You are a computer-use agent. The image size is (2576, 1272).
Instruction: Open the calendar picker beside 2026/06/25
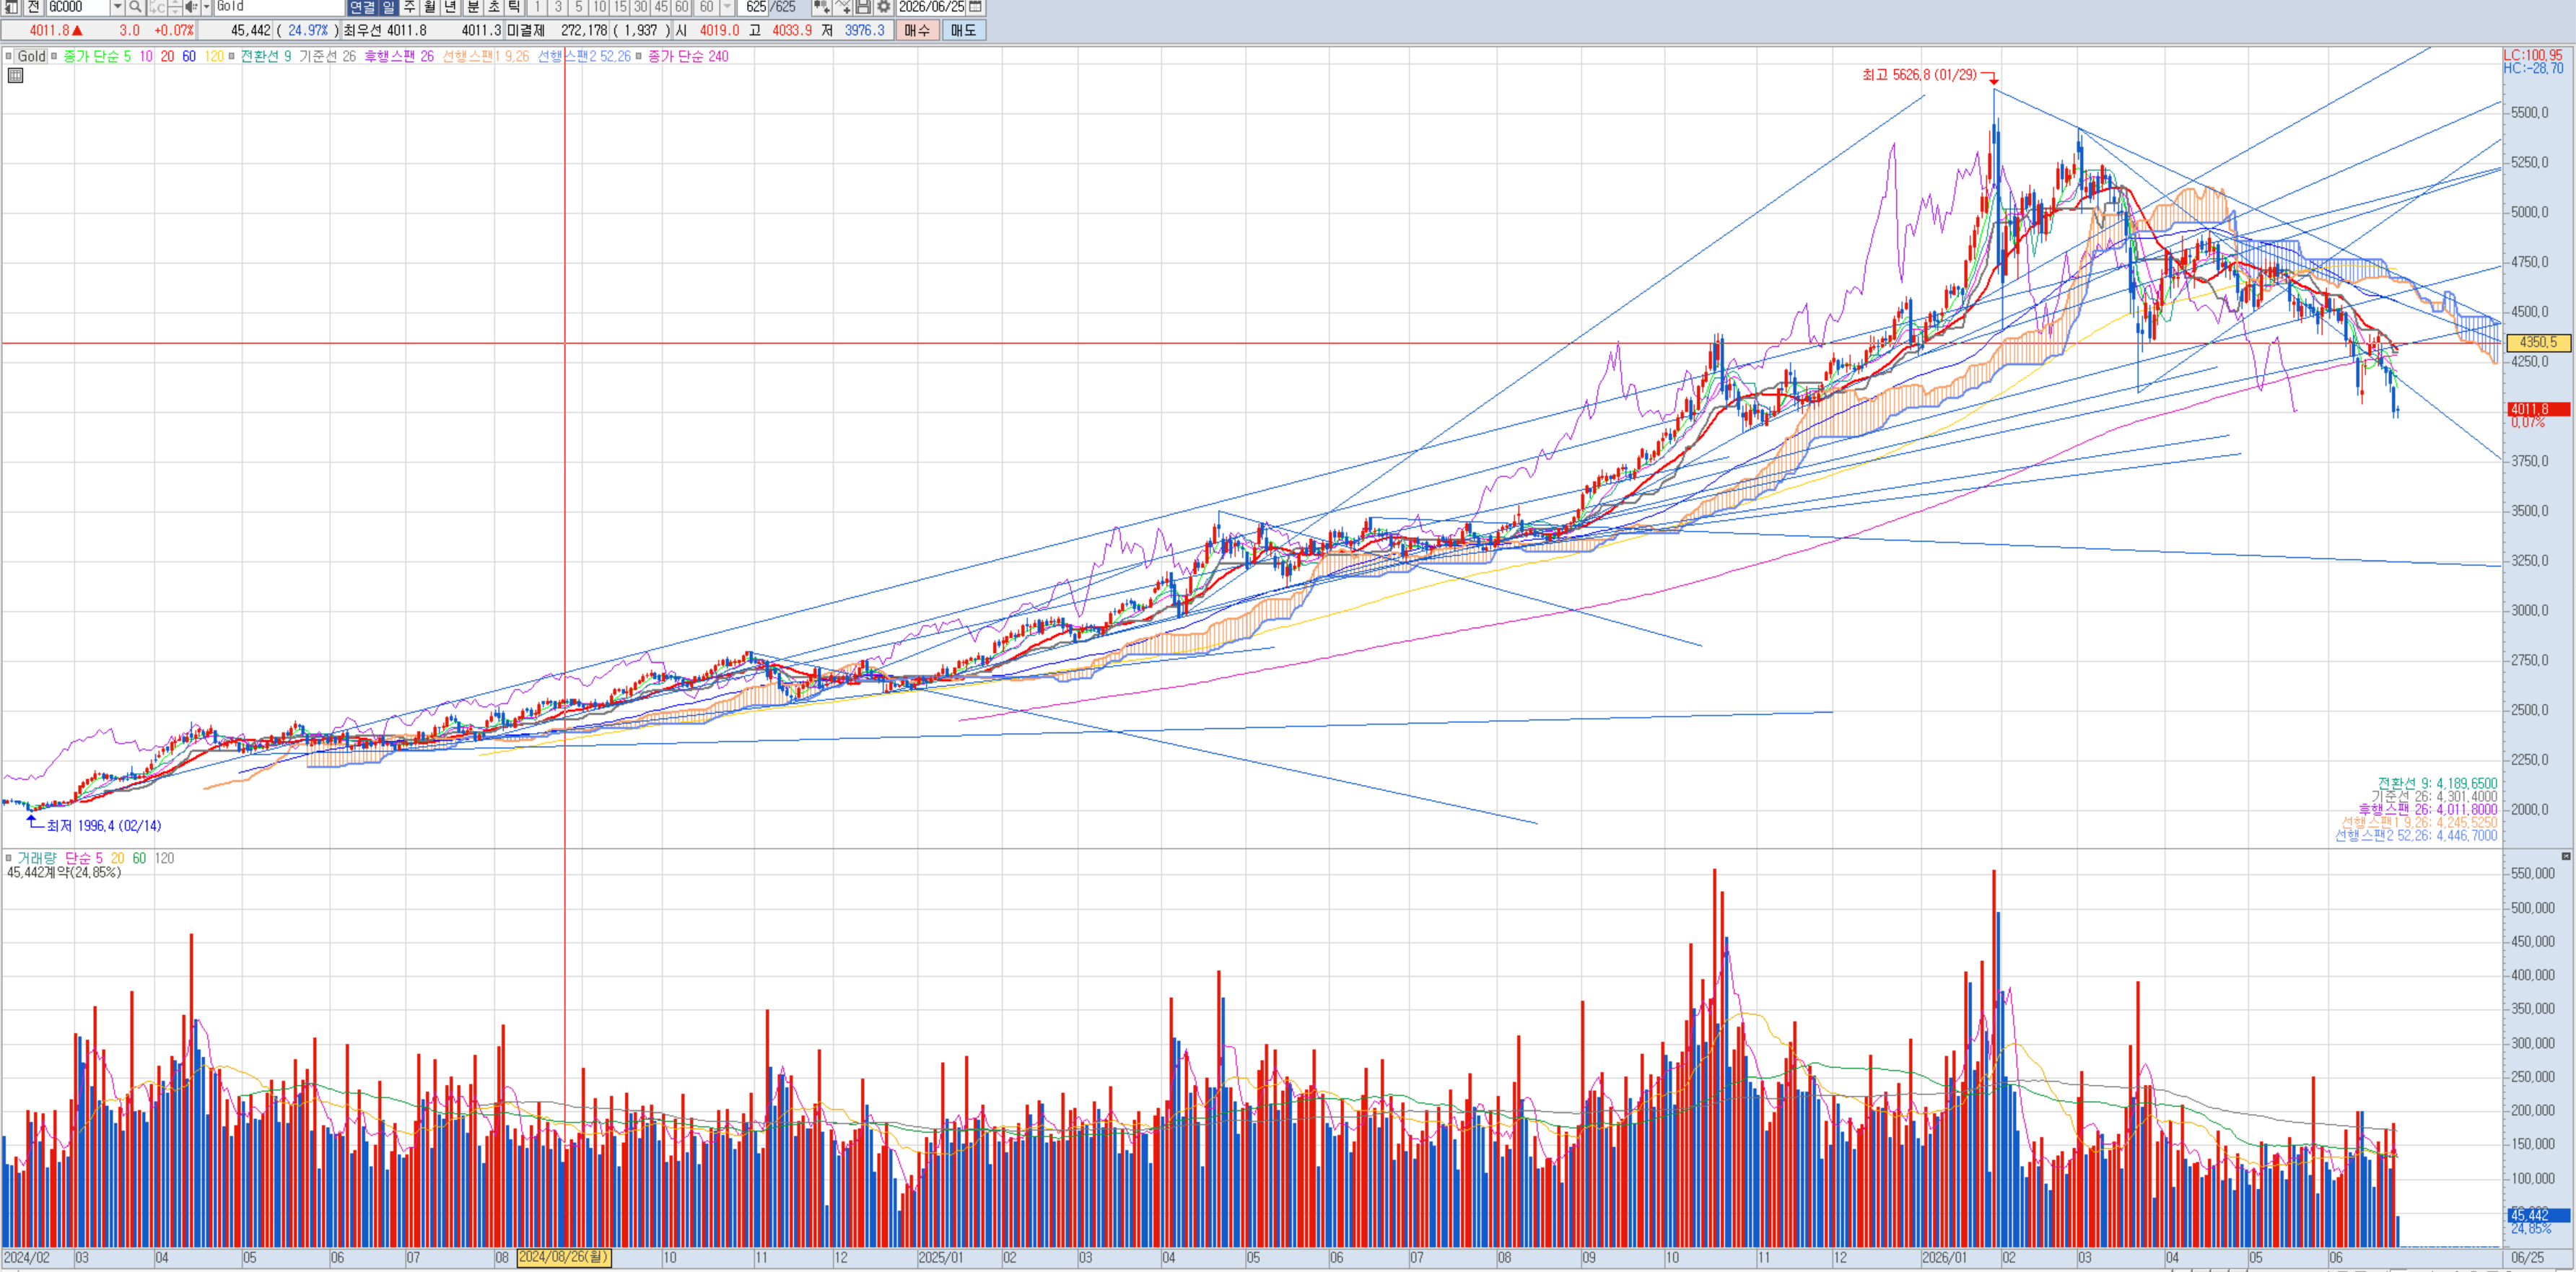(x=976, y=7)
